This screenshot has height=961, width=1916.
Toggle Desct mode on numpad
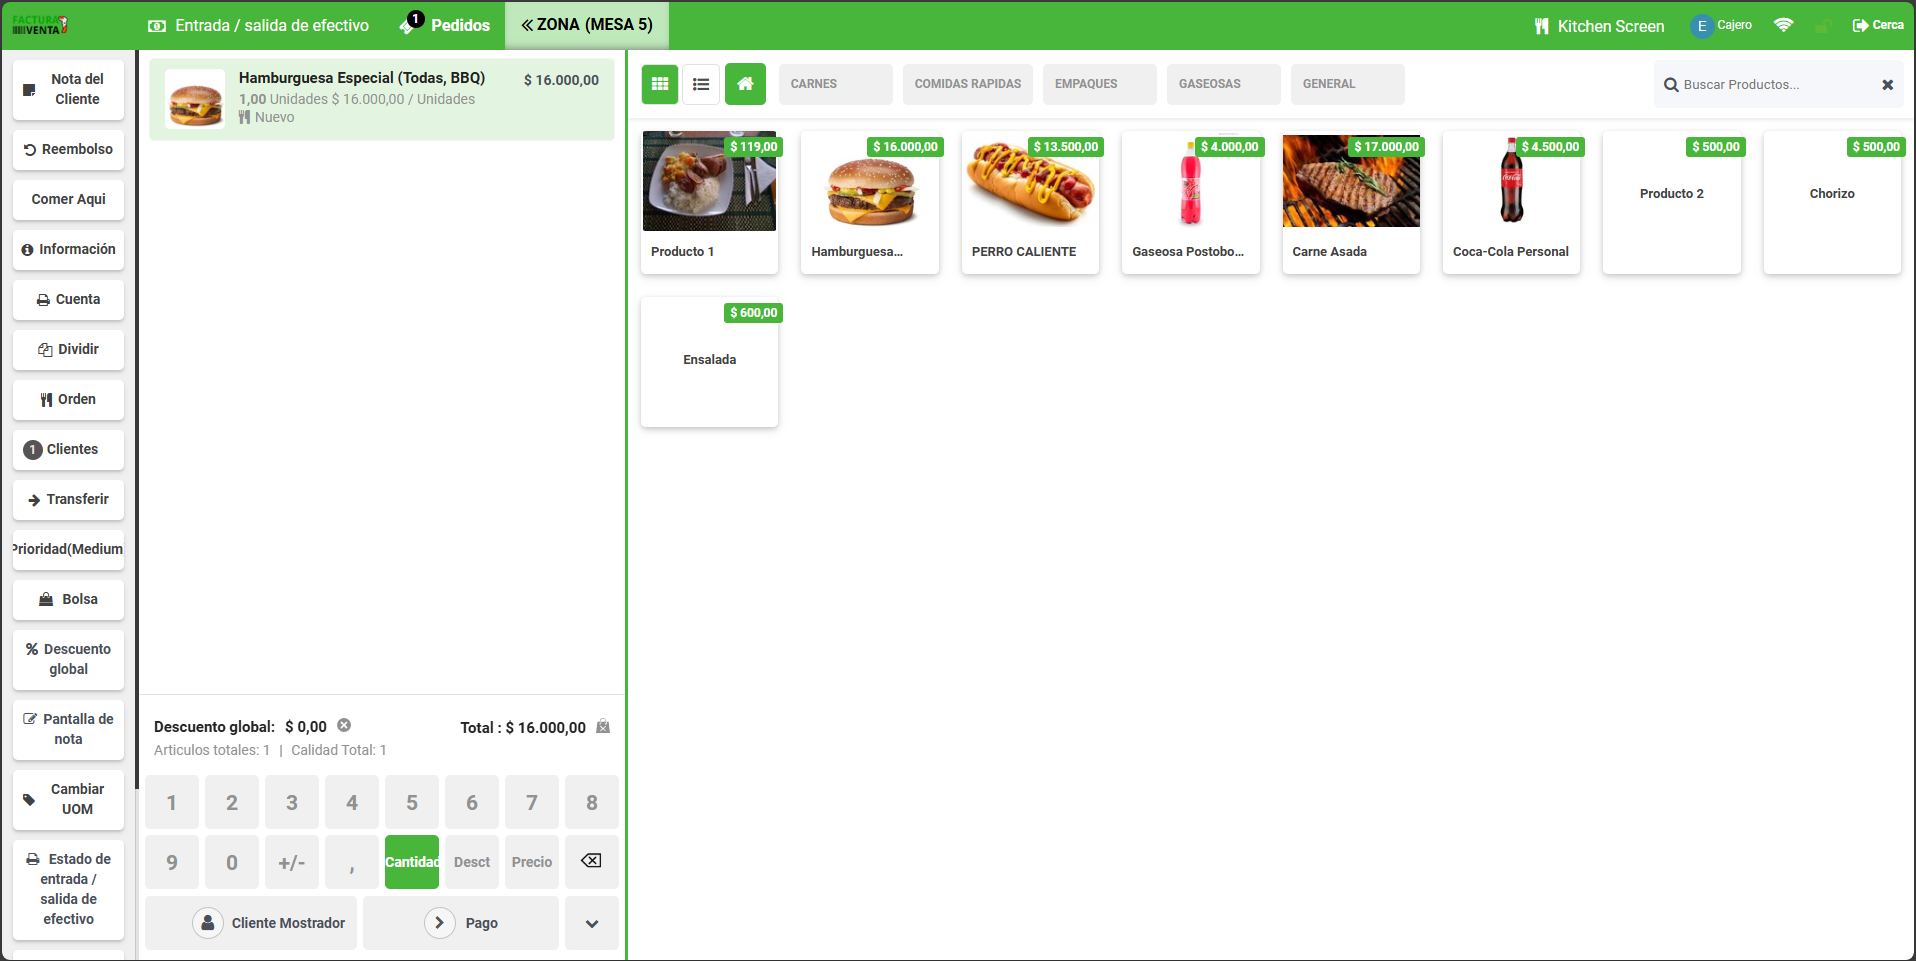pos(472,862)
